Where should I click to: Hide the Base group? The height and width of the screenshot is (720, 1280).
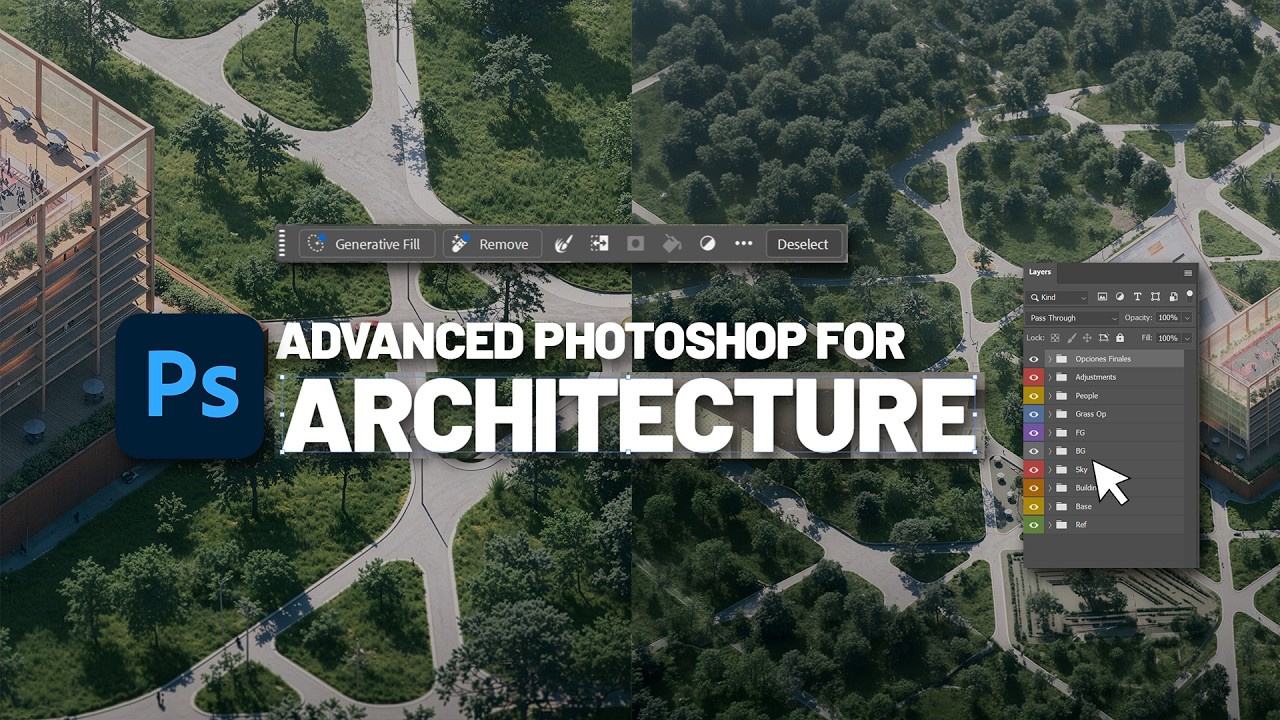point(1034,506)
